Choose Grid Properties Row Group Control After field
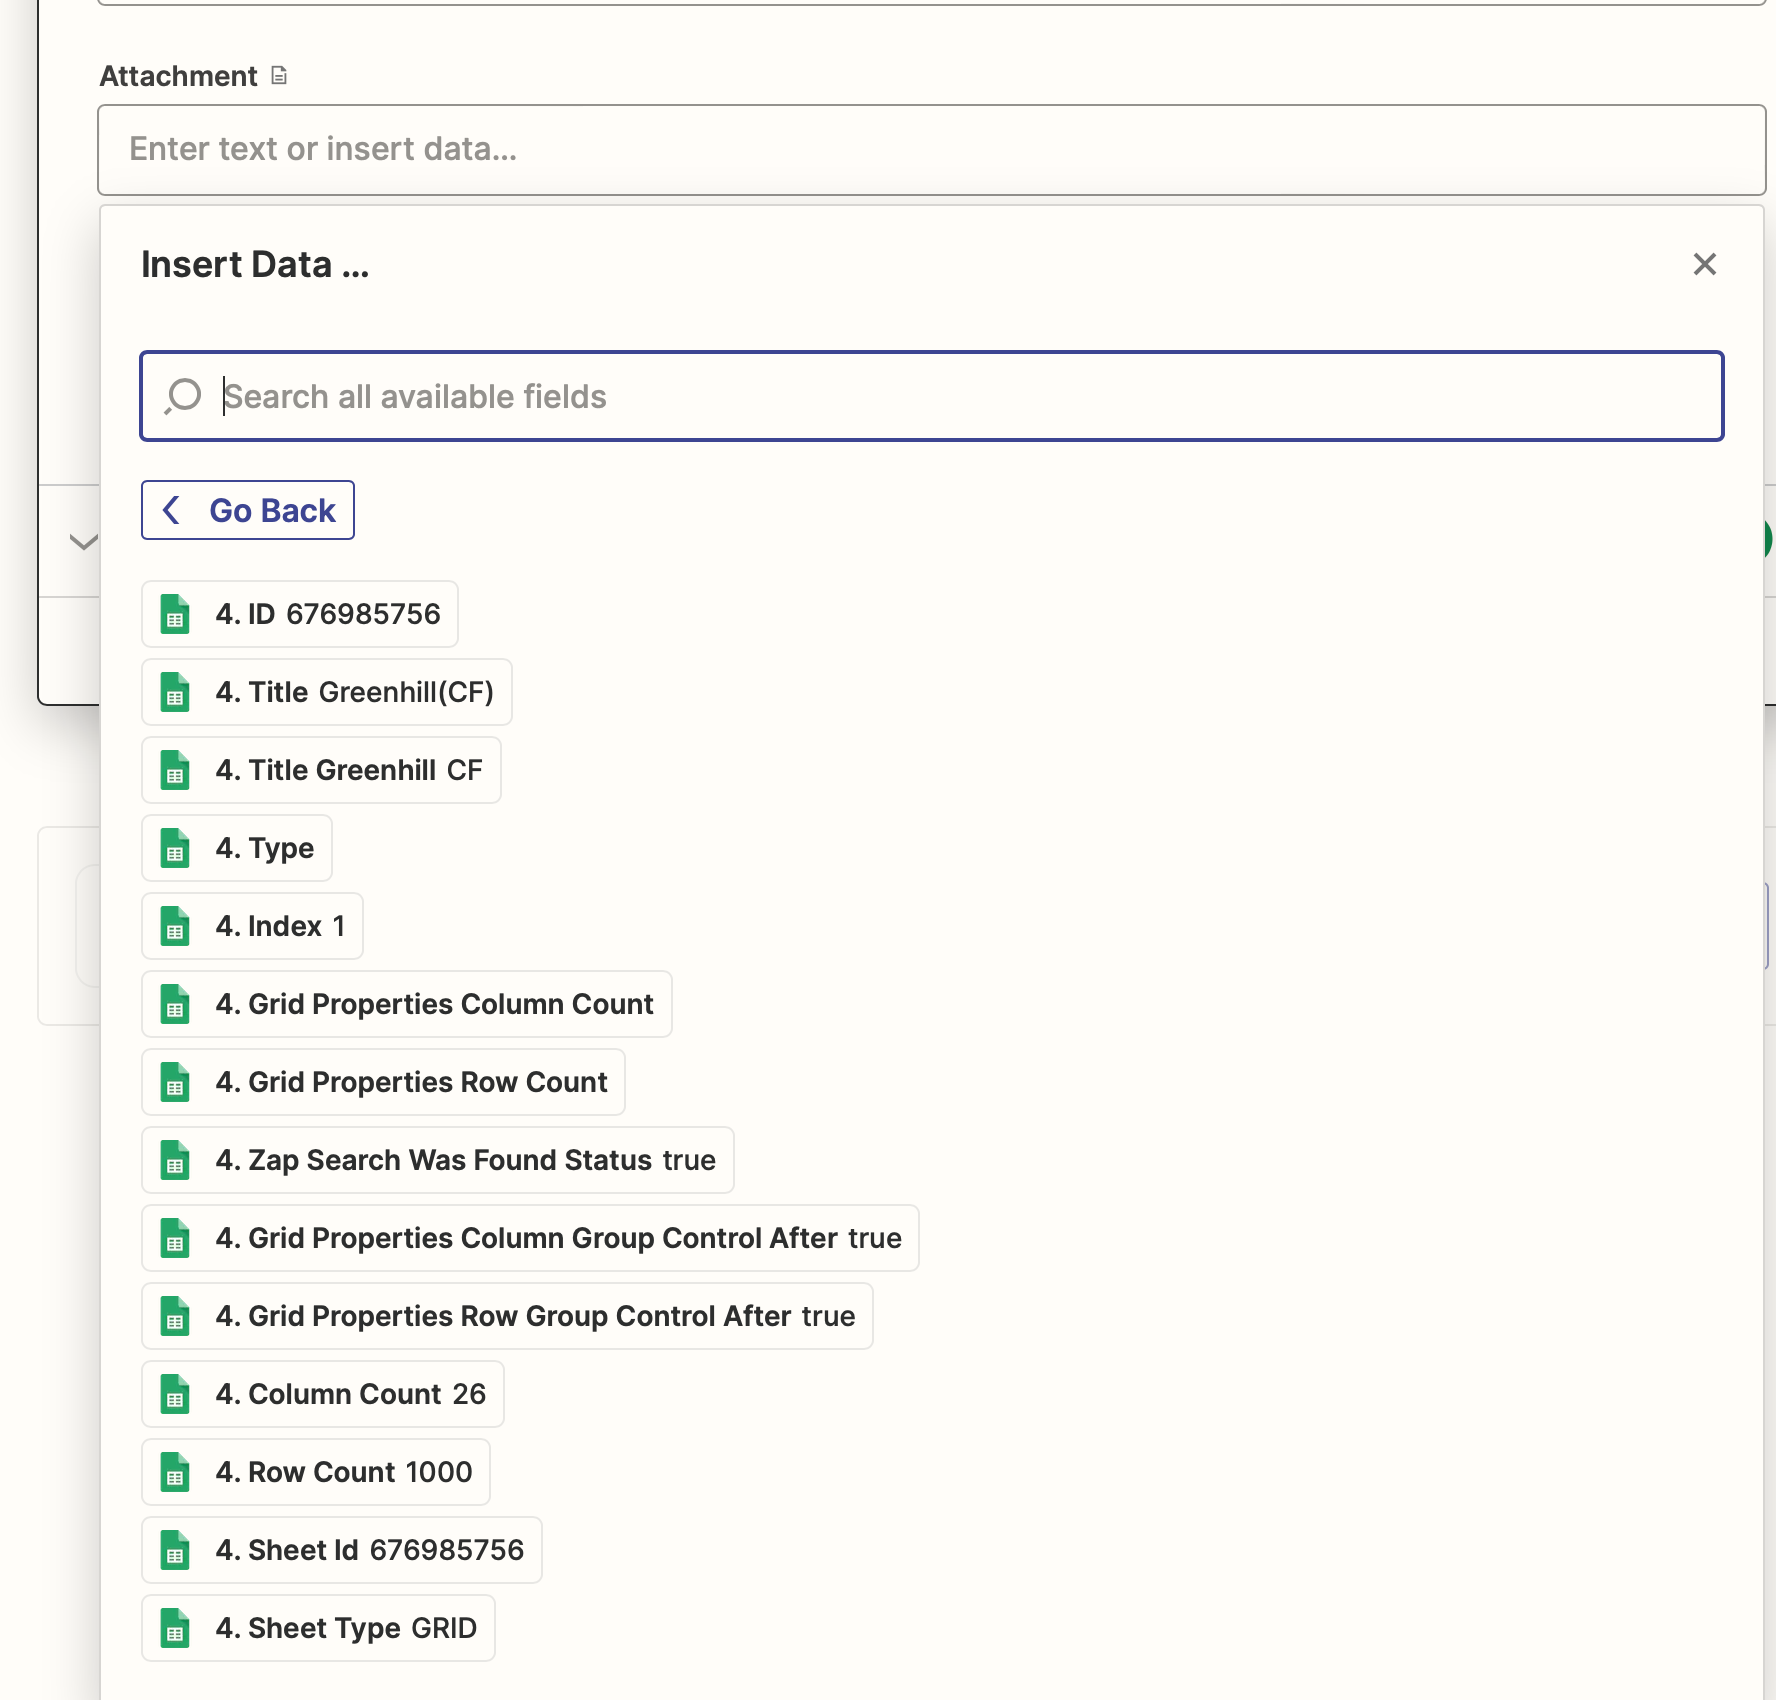The width and height of the screenshot is (1776, 1700). [507, 1316]
